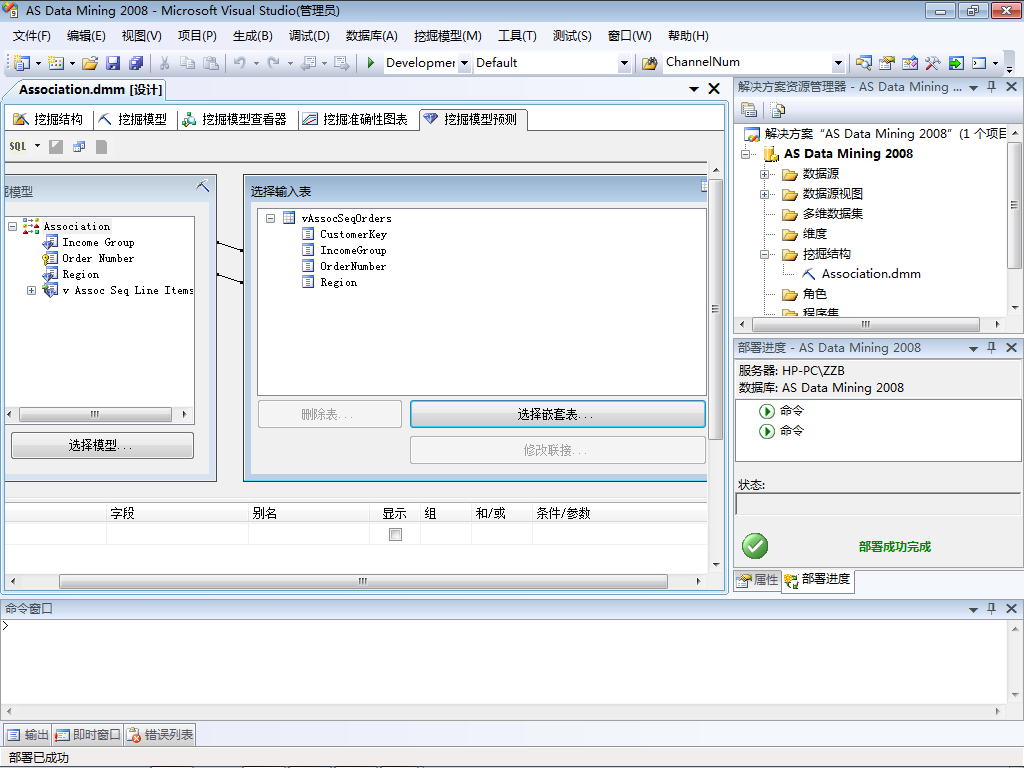This screenshot has width=1024, height=768.
Task: Open the Object Browser toolbar icon
Action: (x=909, y=63)
